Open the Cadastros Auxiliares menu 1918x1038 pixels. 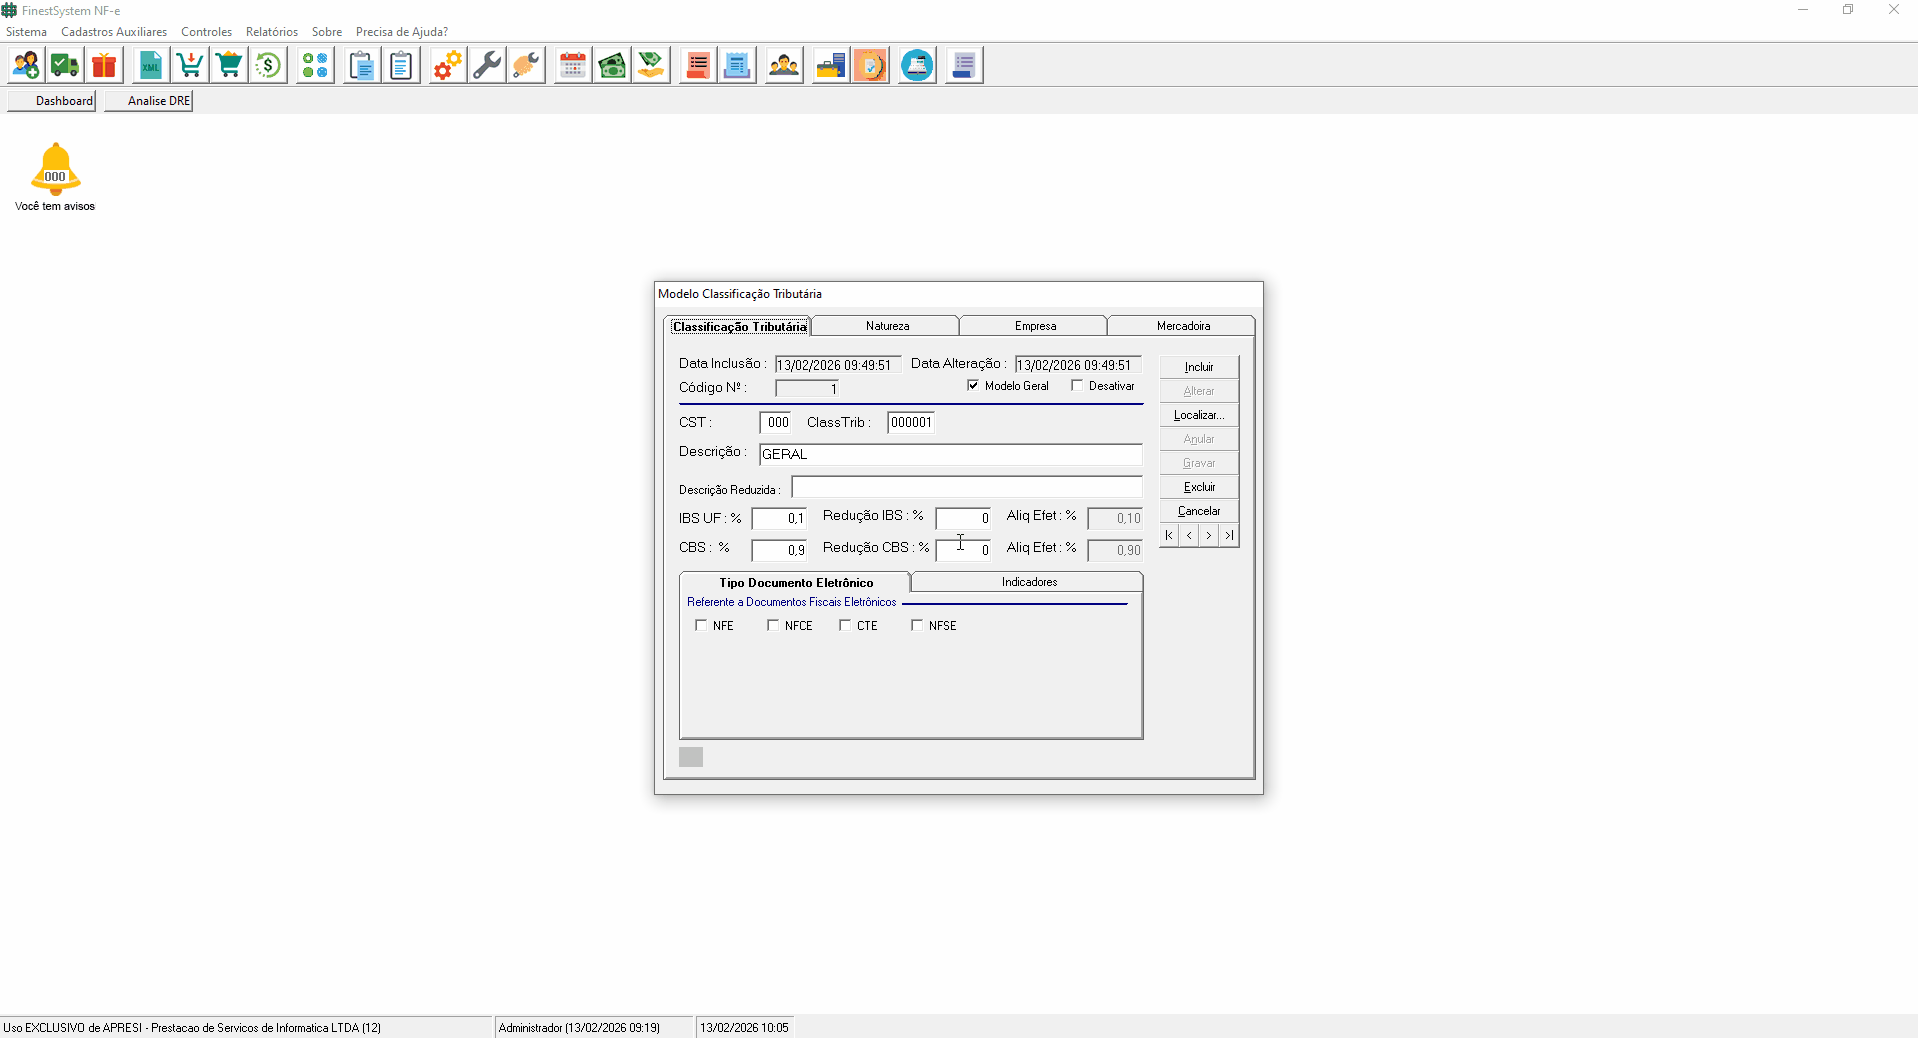pos(114,32)
